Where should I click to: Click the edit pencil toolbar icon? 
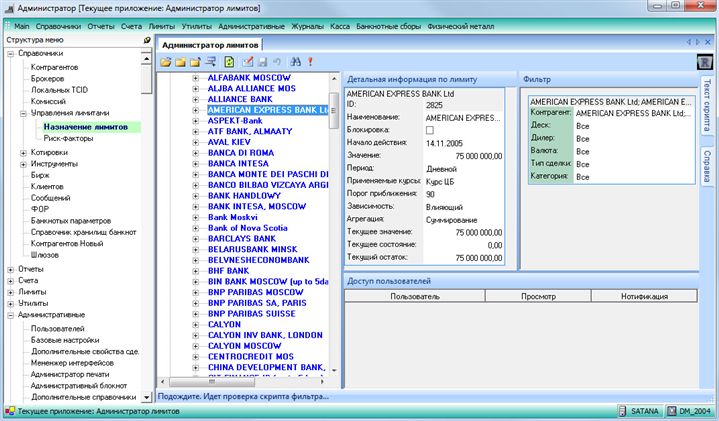(248, 62)
